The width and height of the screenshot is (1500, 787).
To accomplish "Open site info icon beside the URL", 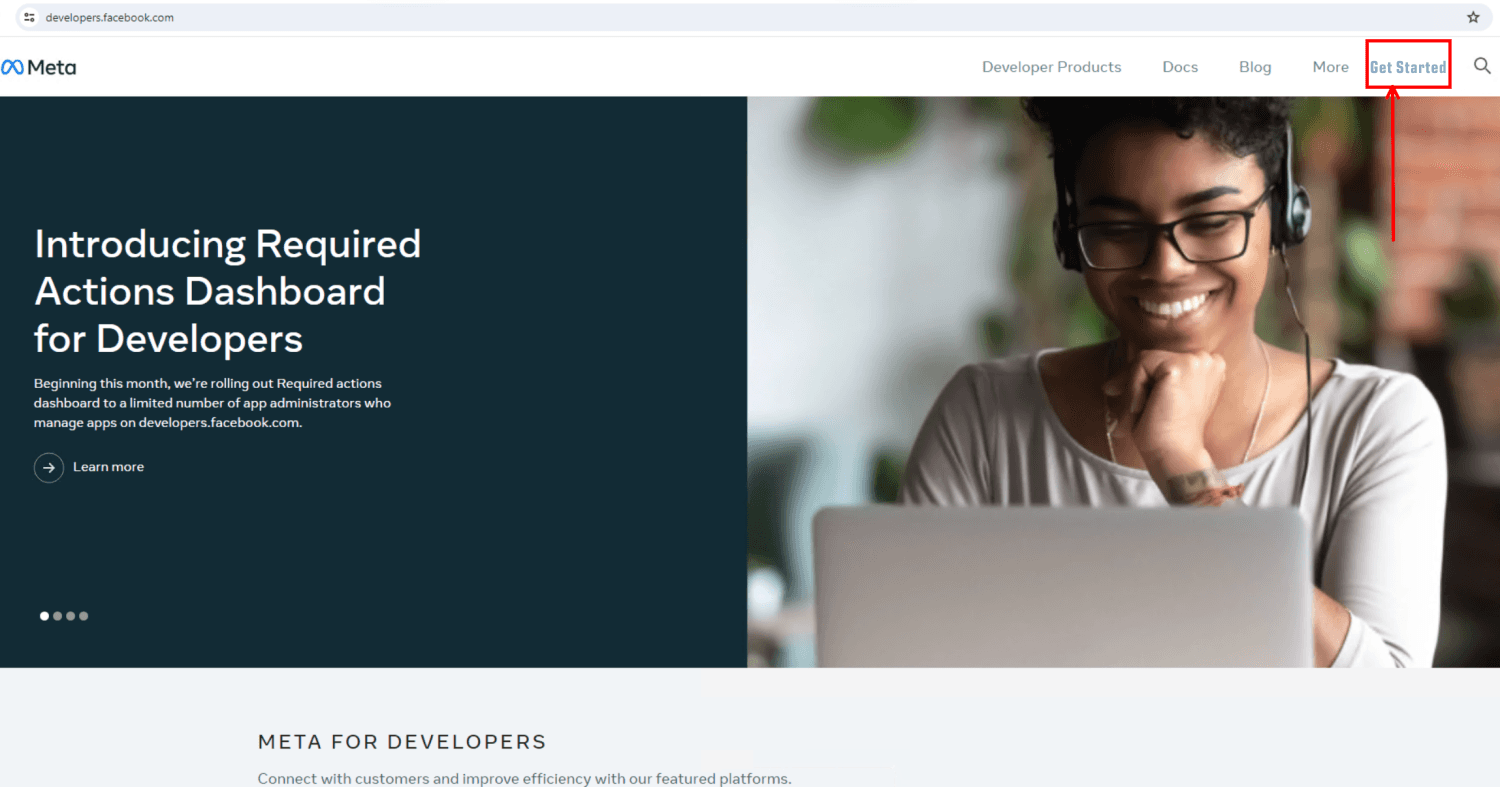I will pos(29,17).
